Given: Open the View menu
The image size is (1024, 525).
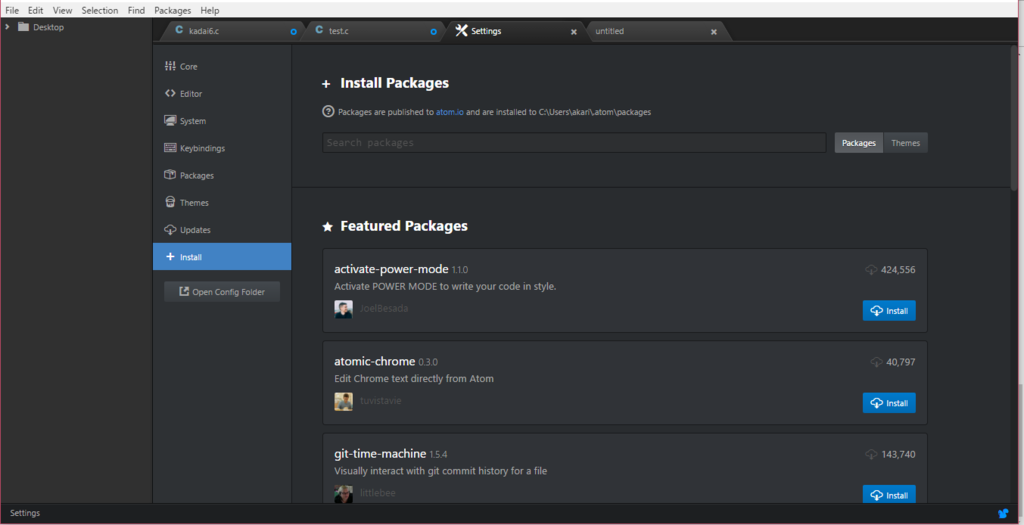Looking at the screenshot, I should [x=63, y=10].
